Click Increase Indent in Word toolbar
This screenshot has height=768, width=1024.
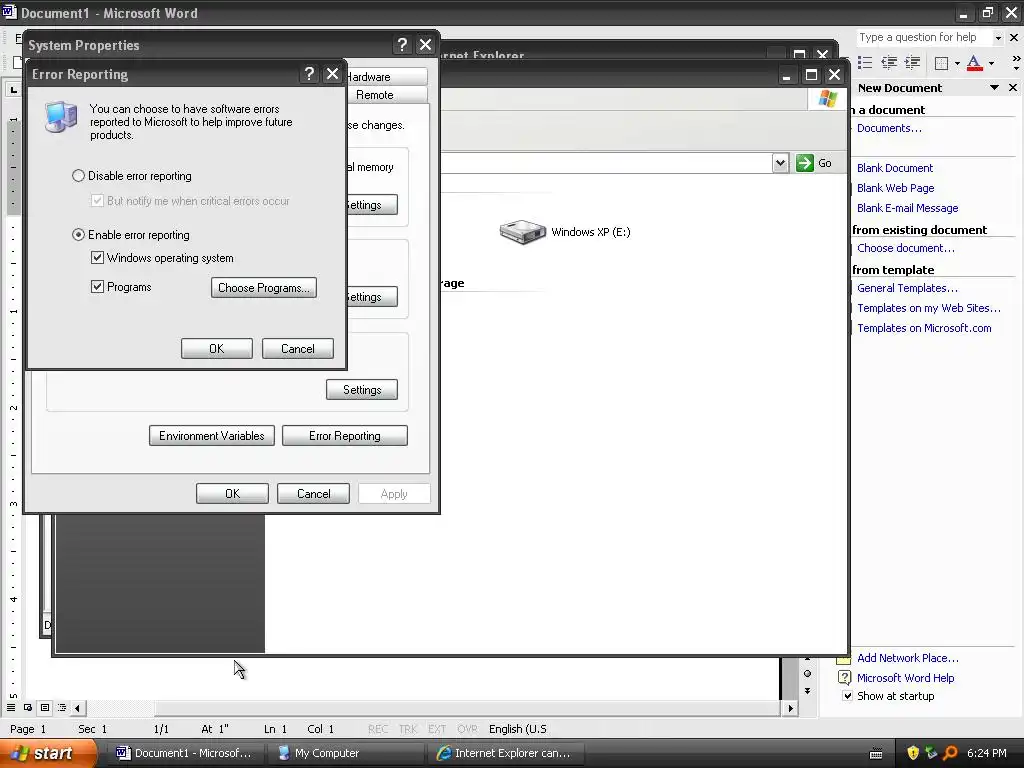click(x=912, y=63)
